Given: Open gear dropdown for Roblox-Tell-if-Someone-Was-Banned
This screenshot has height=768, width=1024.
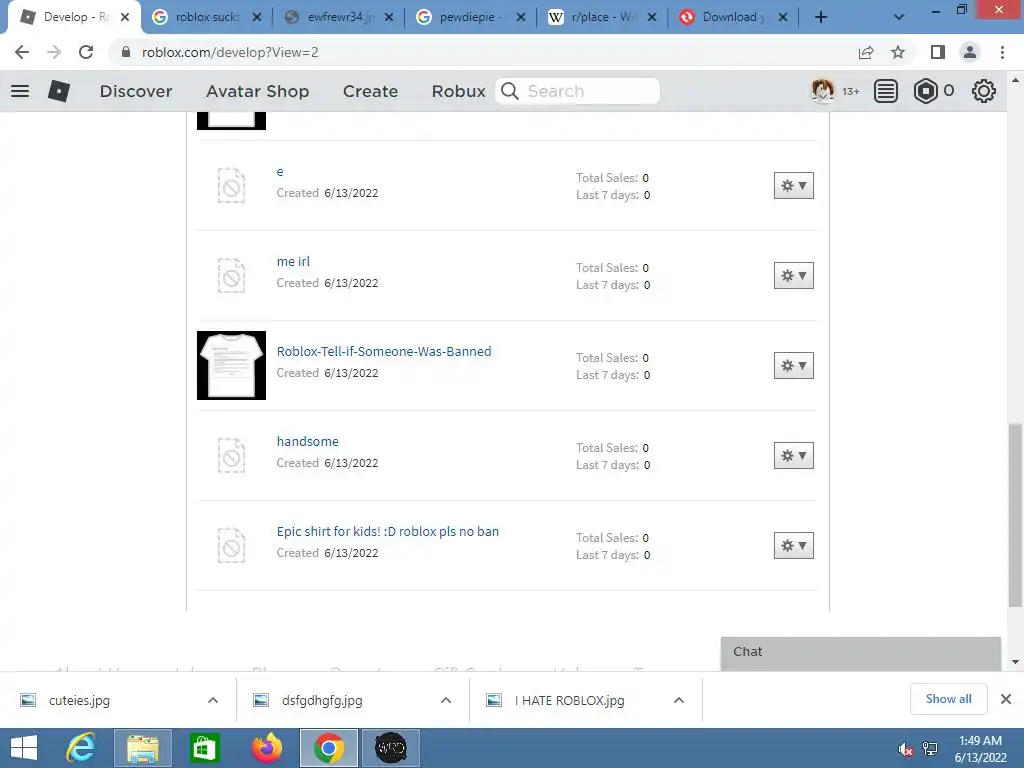Looking at the screenshot, I should click(x=793, y=366).
